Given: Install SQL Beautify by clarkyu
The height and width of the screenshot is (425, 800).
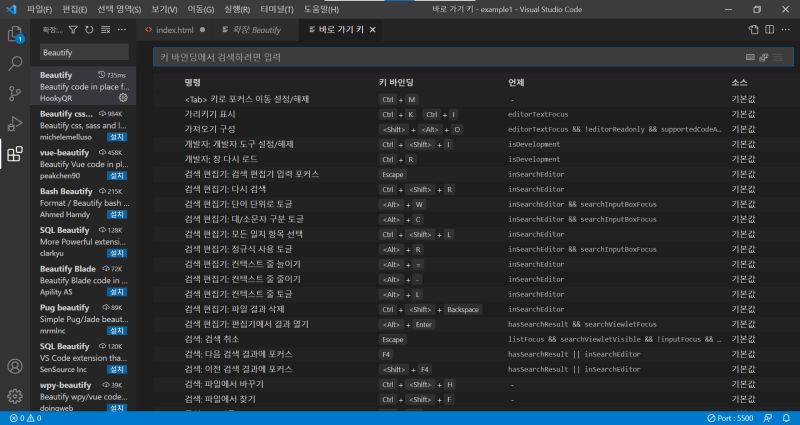Looking at the screenshot, I should pyautogui.click(x=117, y=253).
